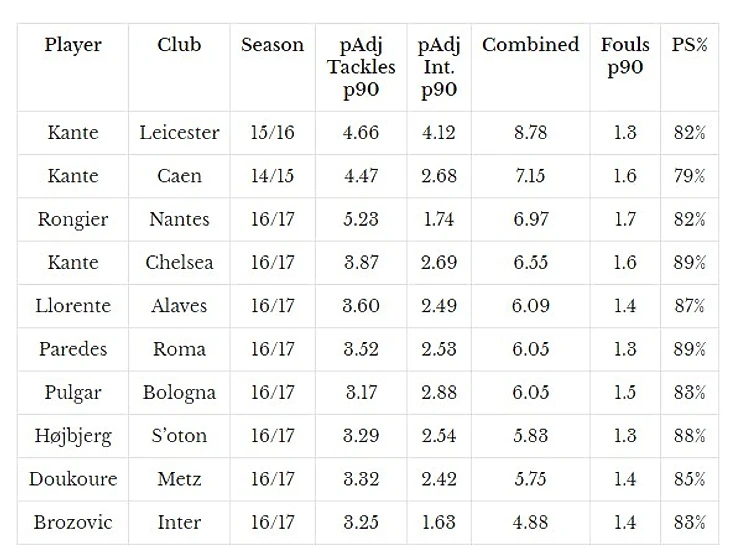Select the Bologna club cell
Screen dimensions: 730x556
tap(179, 392)
